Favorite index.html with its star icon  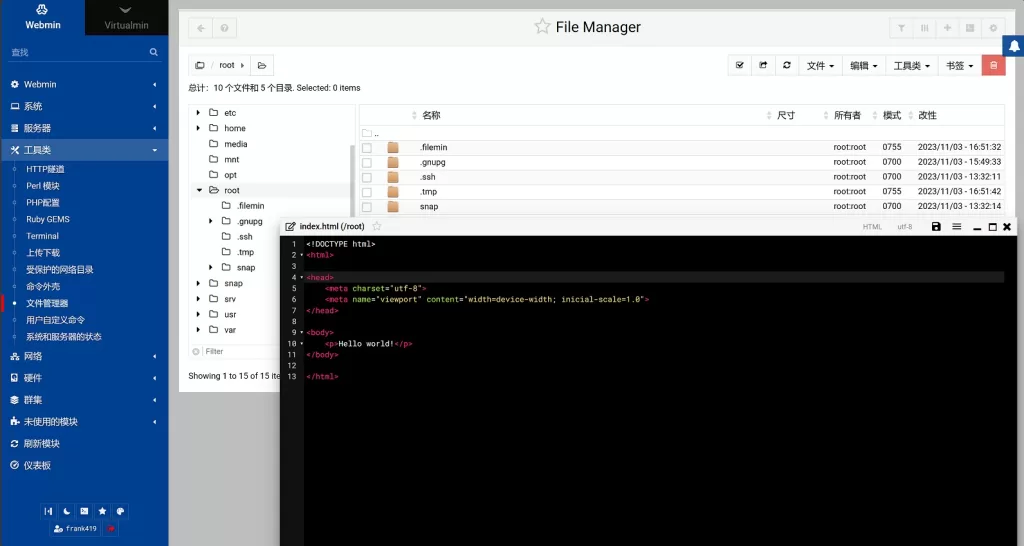377,226
